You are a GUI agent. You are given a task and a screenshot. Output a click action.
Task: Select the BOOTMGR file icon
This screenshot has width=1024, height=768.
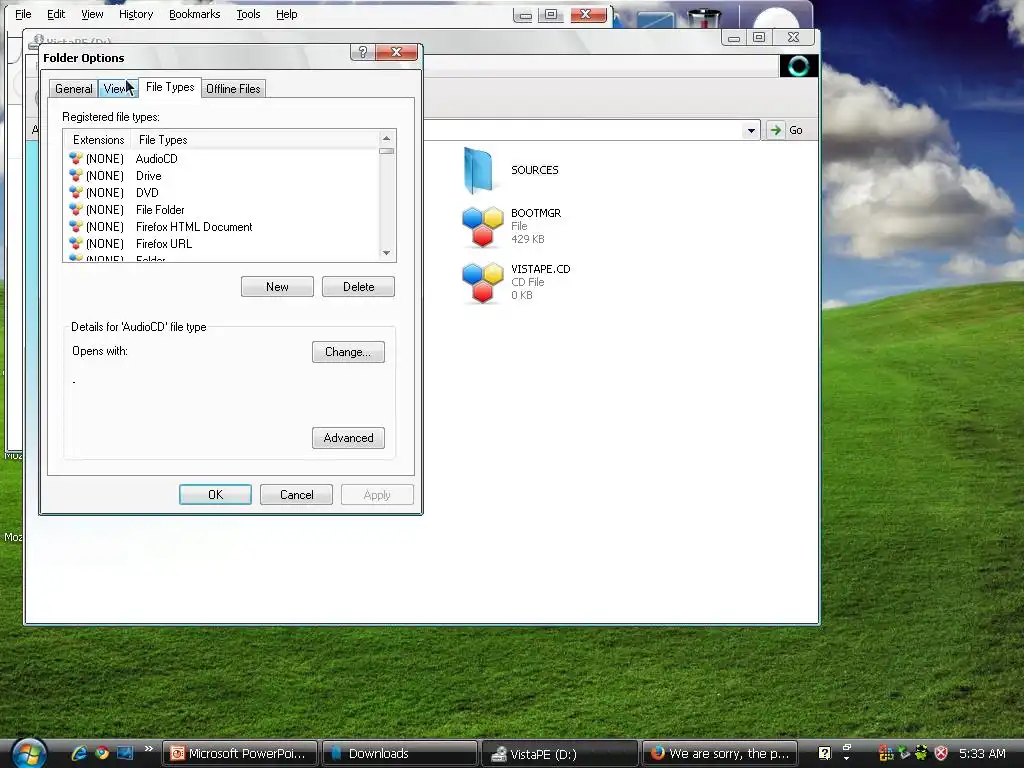pyautogui.click(x=483, y=226)
